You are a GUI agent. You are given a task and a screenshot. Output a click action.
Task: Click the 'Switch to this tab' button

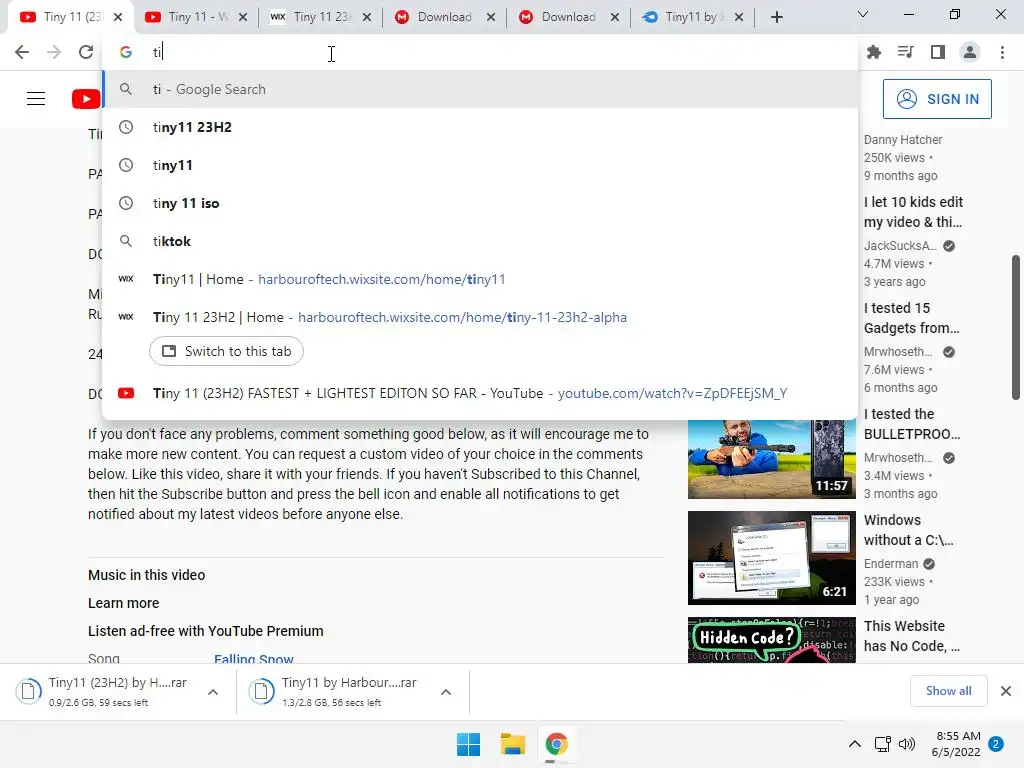pyautogui.click(x=226, y=351)
